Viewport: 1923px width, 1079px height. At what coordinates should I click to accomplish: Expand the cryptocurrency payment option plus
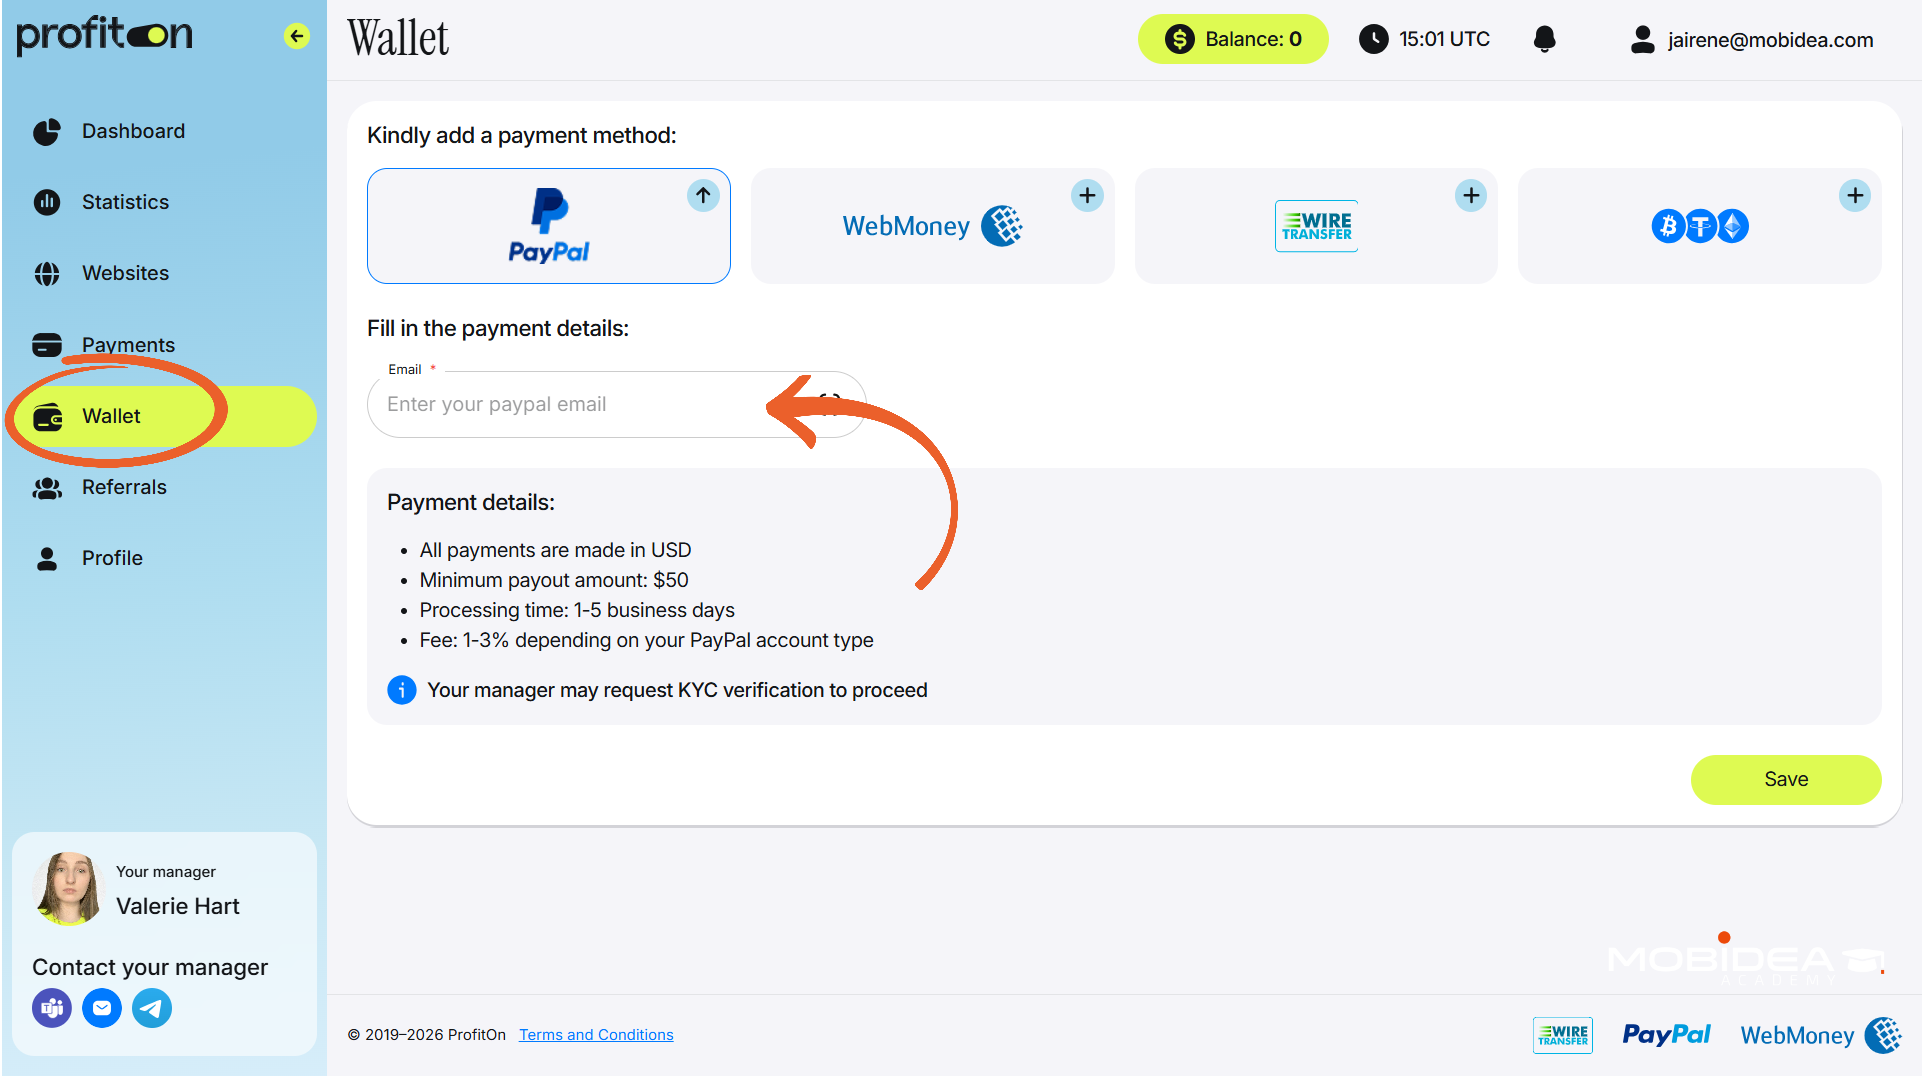(x=1854, y=195)
